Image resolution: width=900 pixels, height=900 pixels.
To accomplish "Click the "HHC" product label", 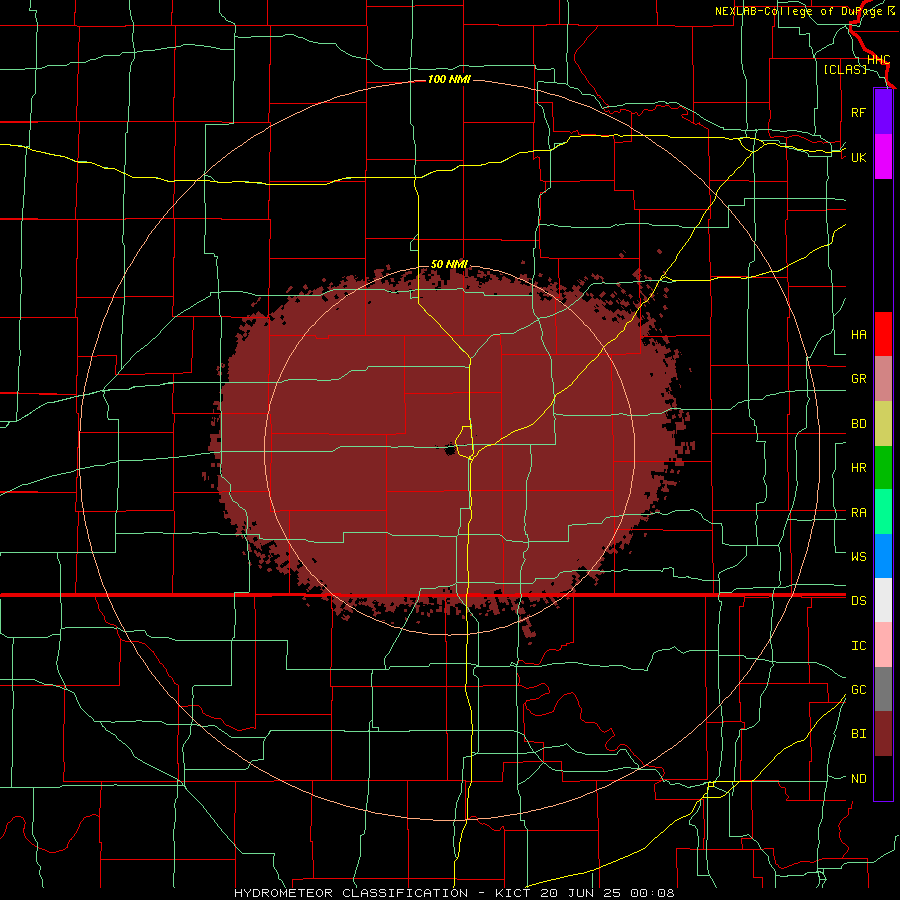I will click(878, 60).
